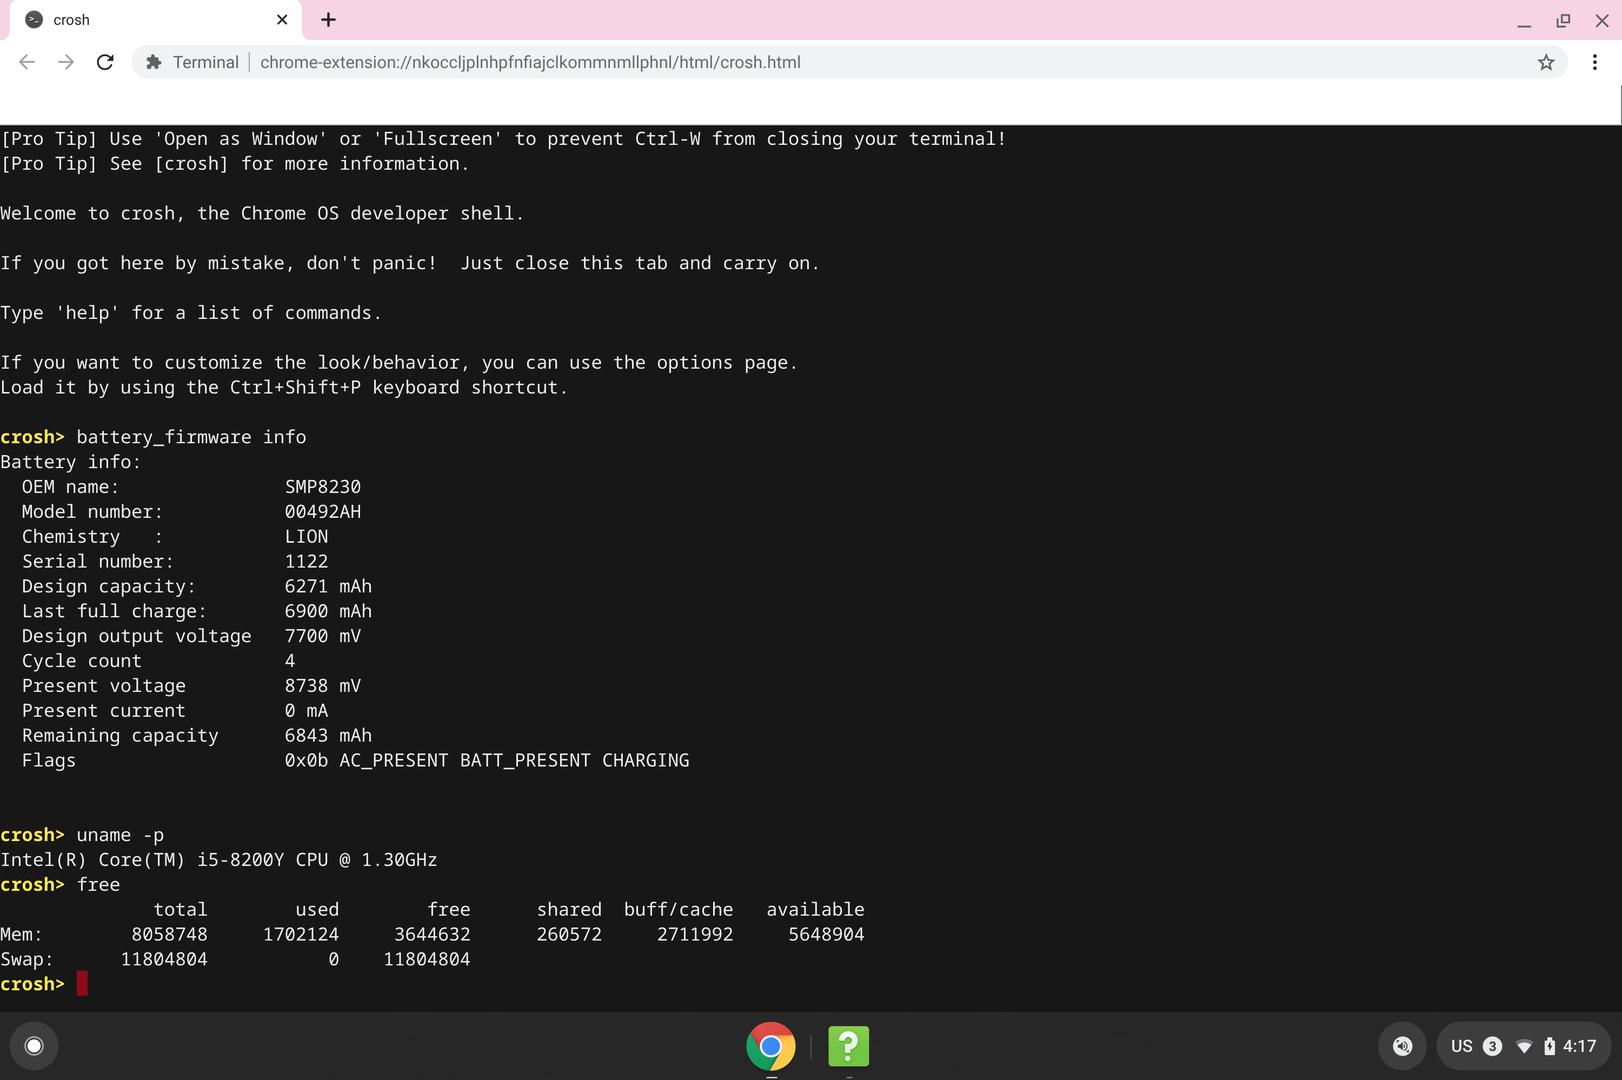Click the browser forward arrow

[x=66, y=62]
